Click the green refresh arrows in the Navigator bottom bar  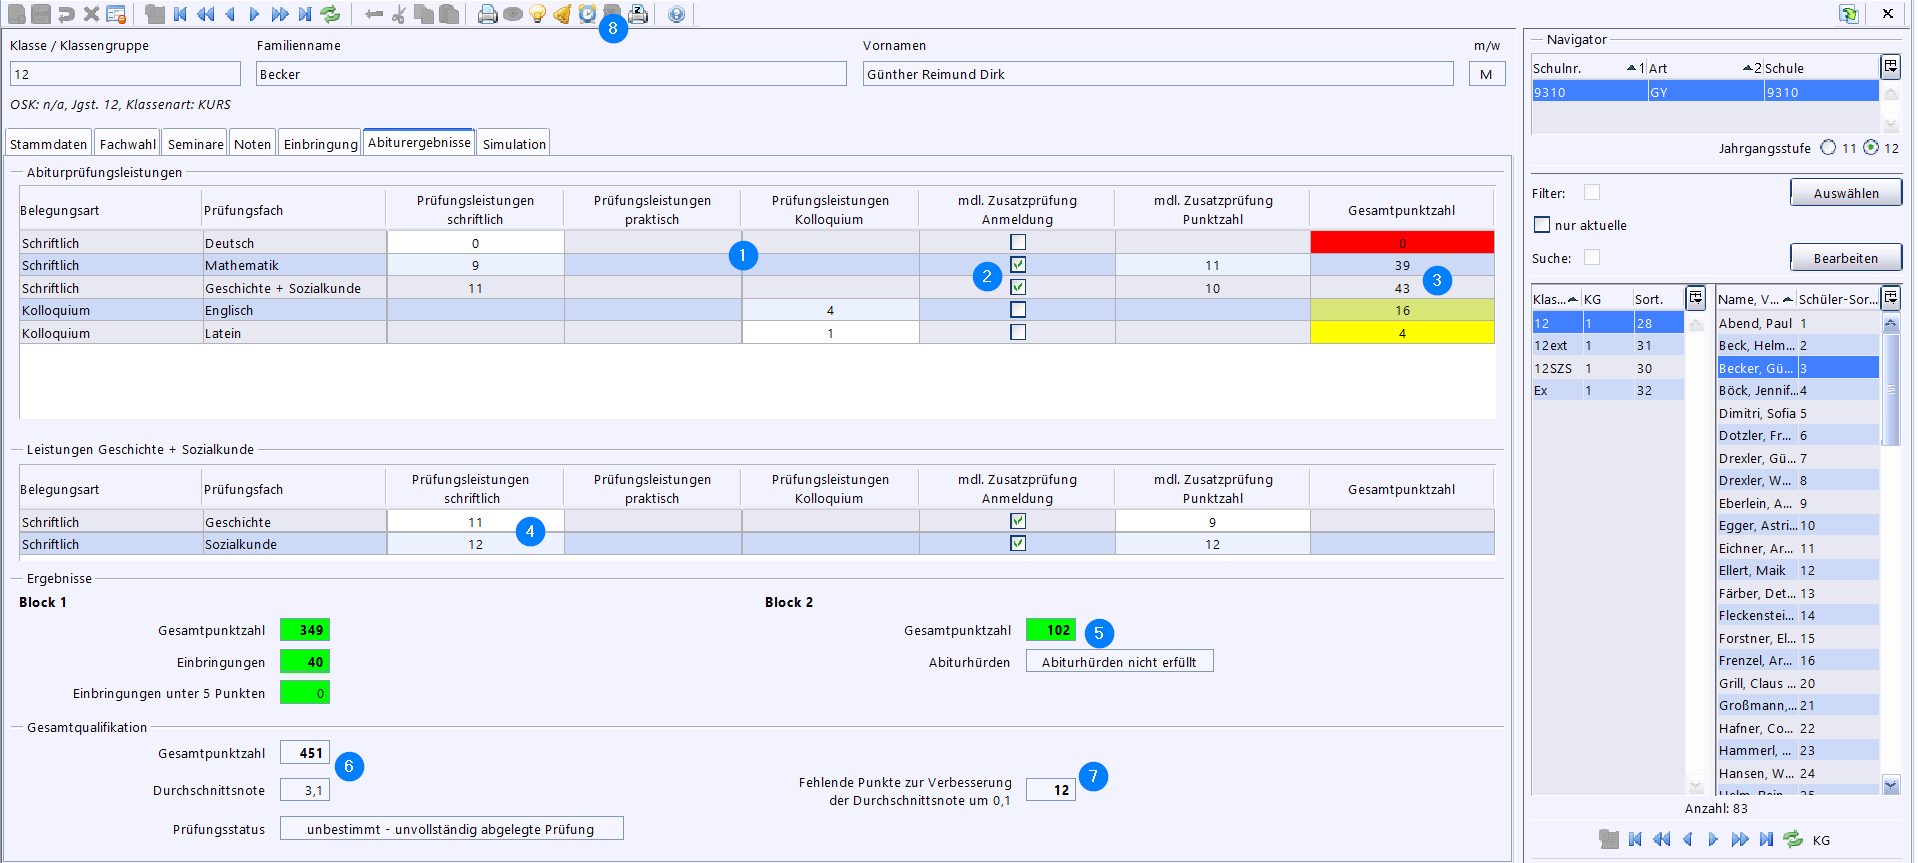[x=1793, y=839]
